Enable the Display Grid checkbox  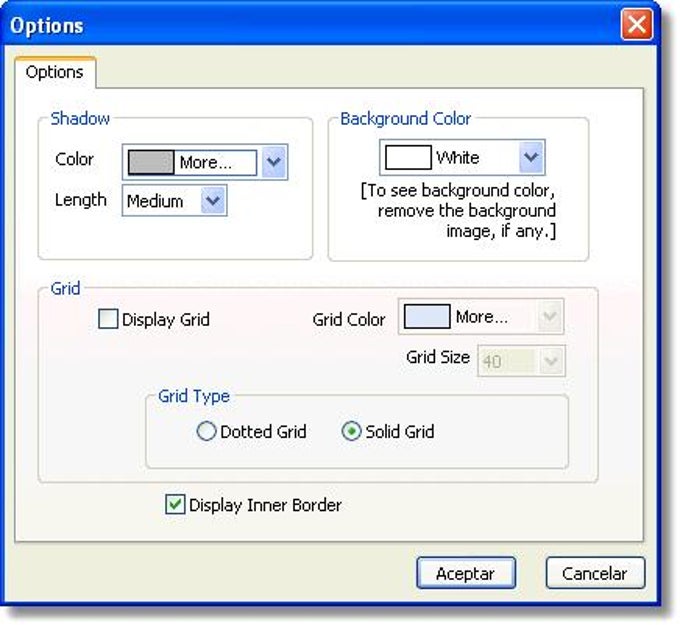tap(108, 319)
